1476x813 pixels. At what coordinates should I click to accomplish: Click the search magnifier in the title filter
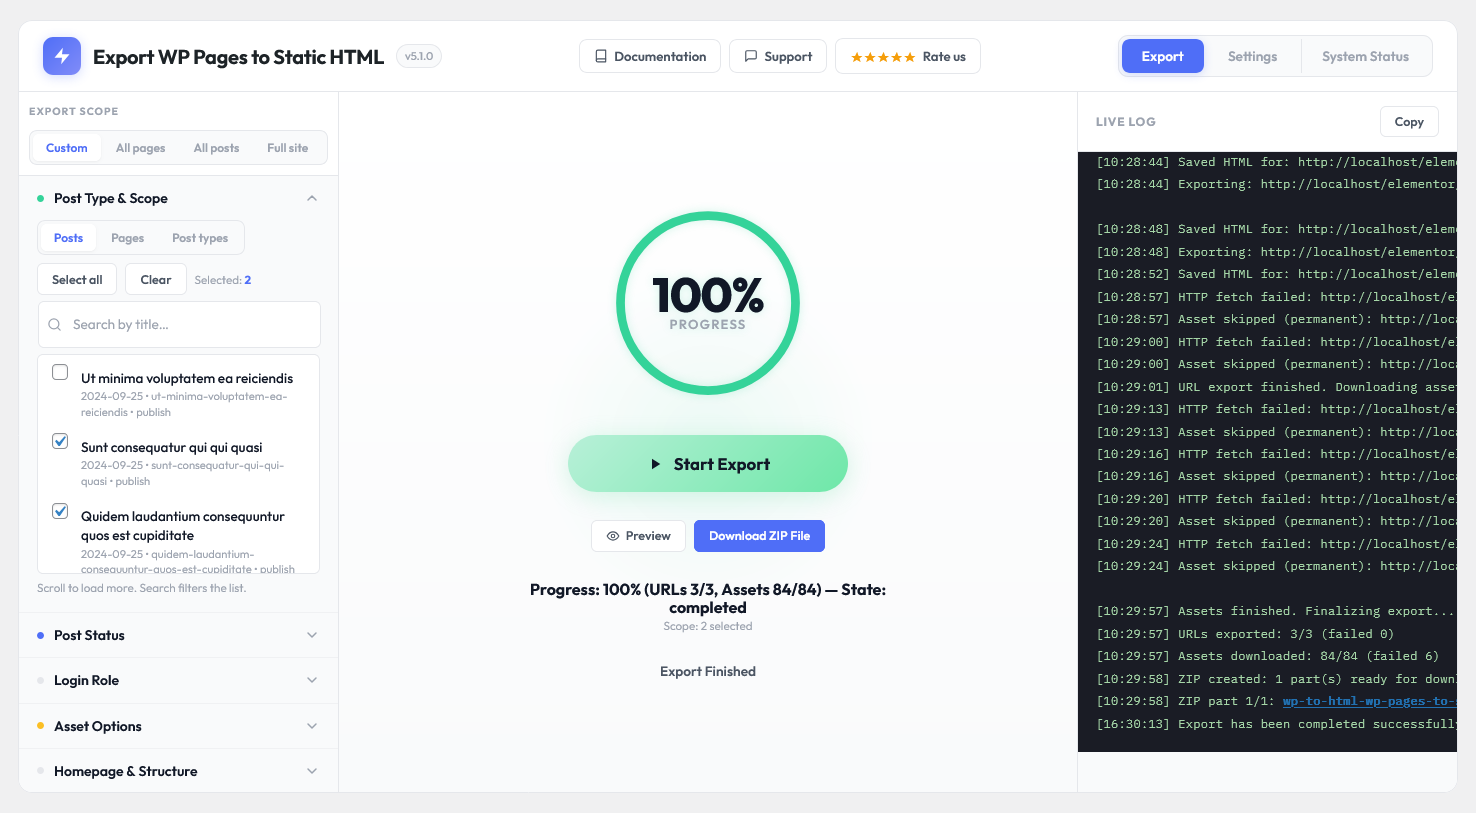tap(54, 324)
